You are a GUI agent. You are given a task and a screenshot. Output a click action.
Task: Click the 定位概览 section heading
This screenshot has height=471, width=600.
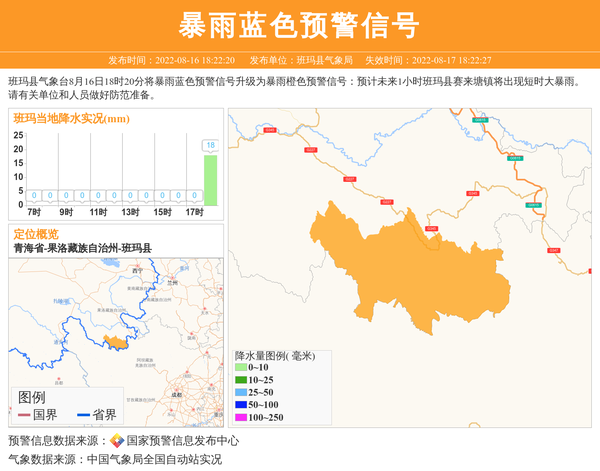click(x=36, y=234)
